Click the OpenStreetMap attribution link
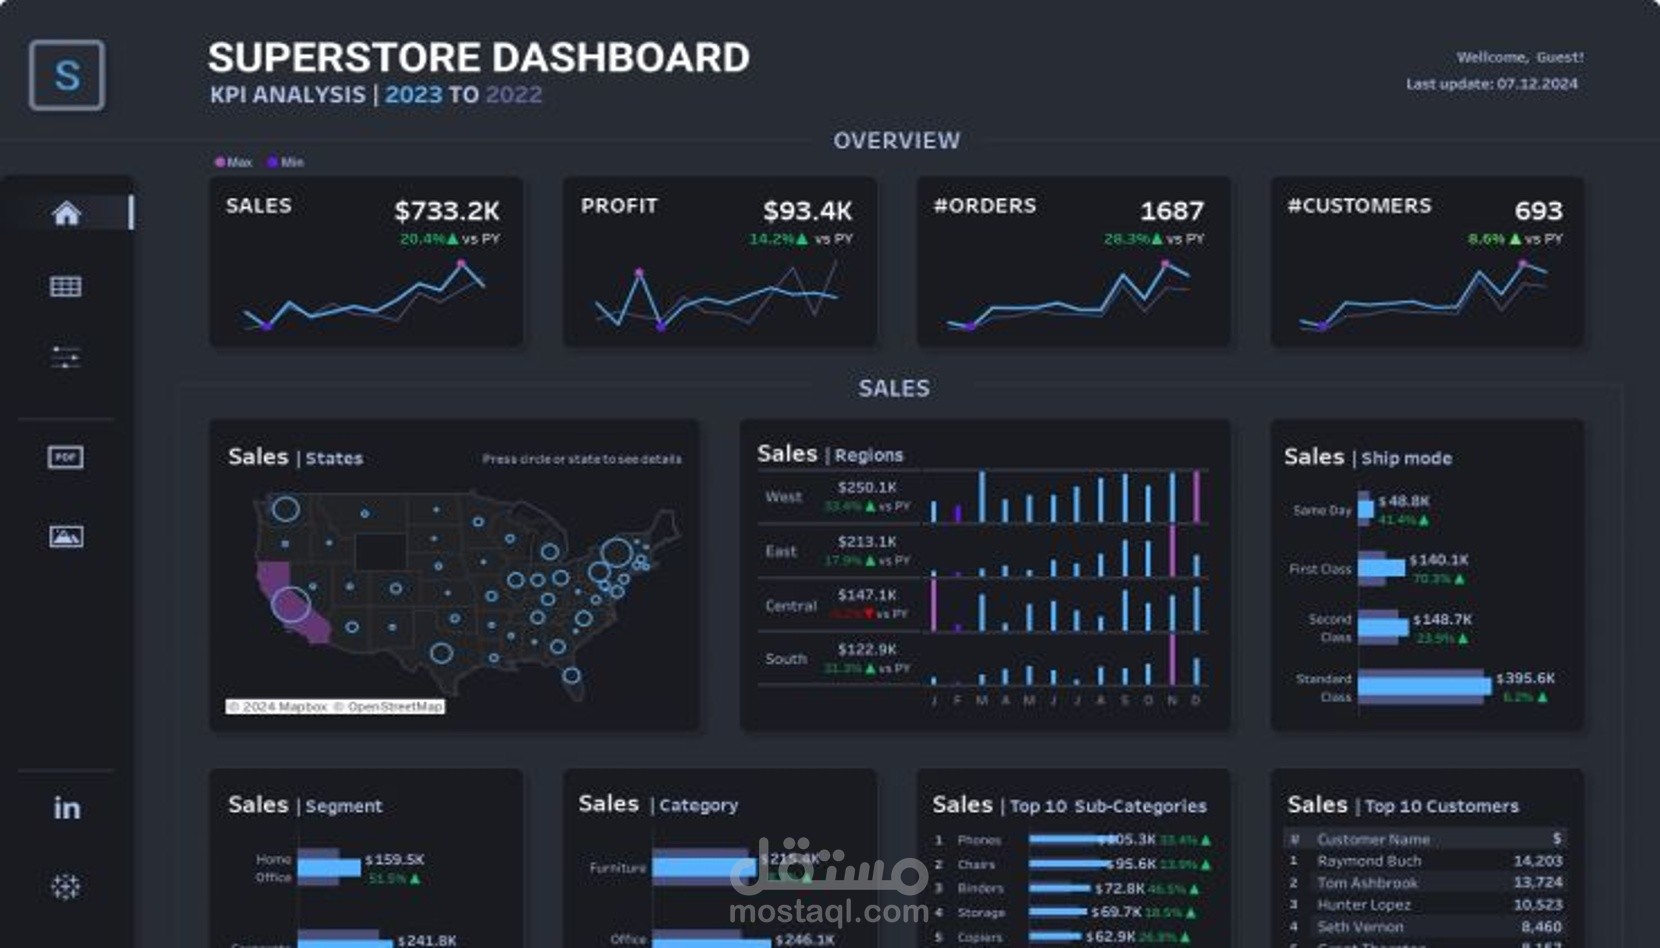The height and width of the screenshot is (948, 1660). 388,706
